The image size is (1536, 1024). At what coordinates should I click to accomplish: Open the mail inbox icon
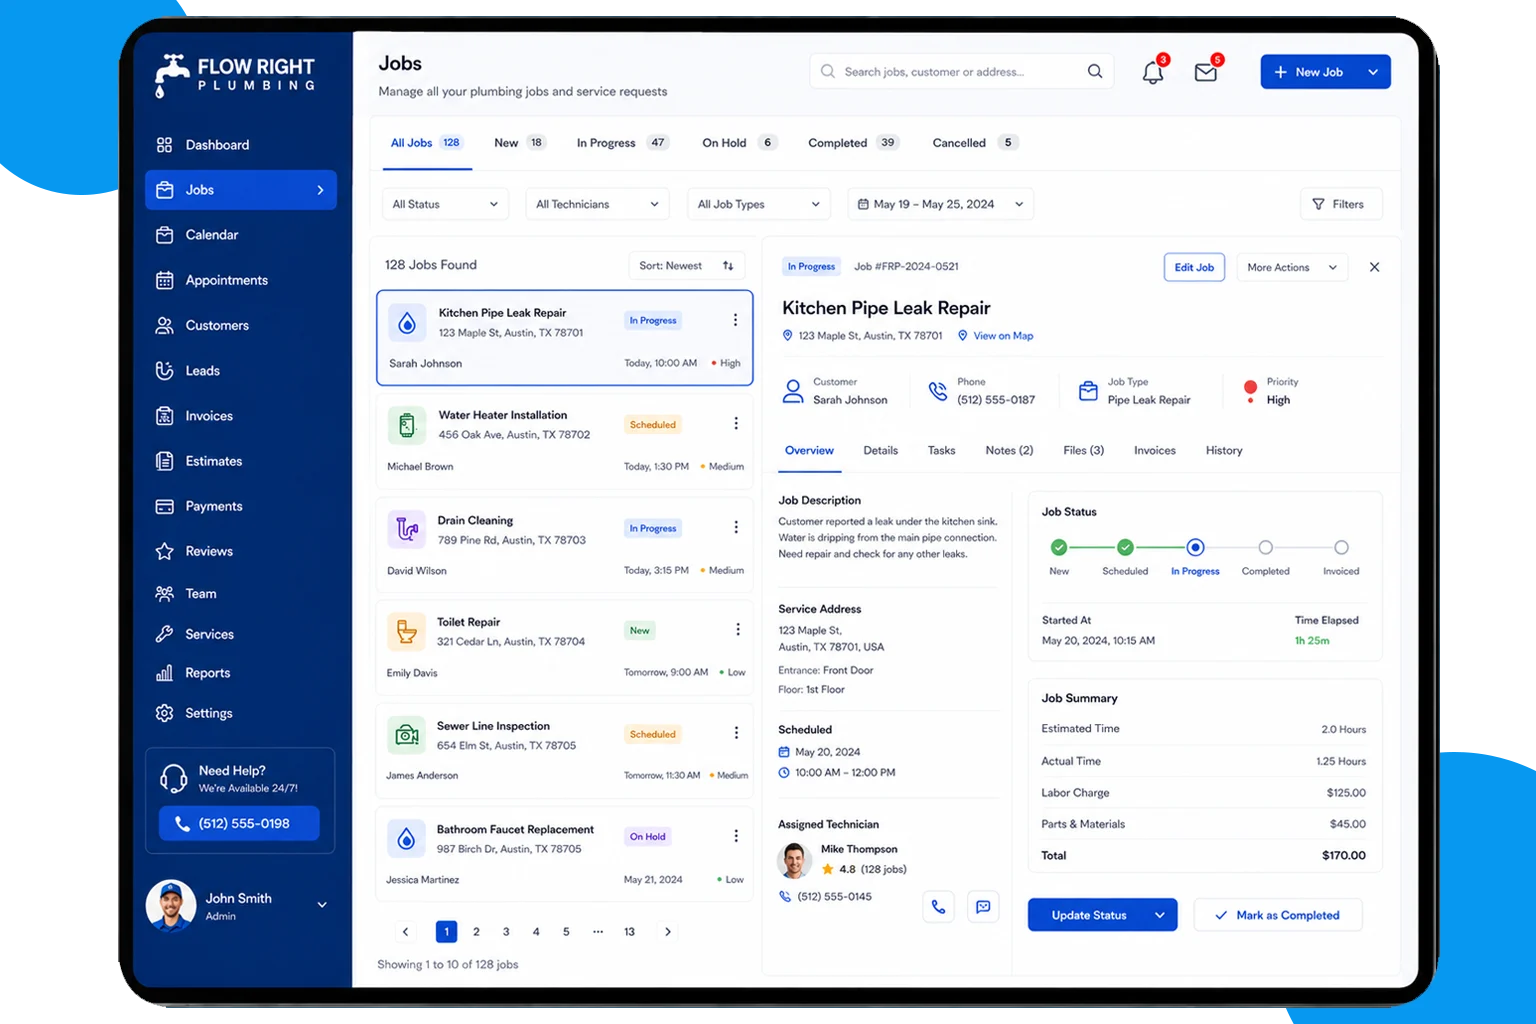(x=1206, y=72)
